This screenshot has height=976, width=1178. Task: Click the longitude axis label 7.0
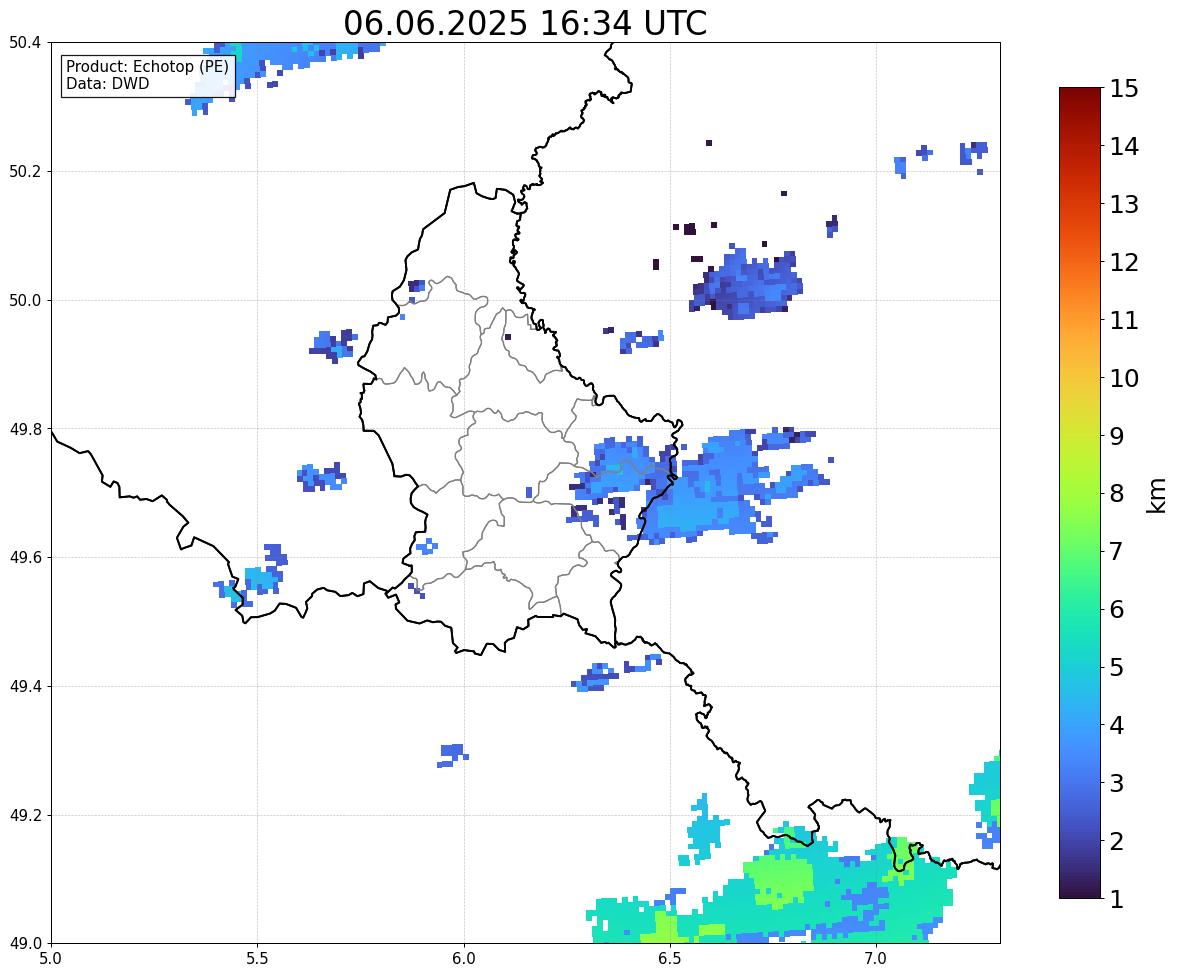point(876,959)
